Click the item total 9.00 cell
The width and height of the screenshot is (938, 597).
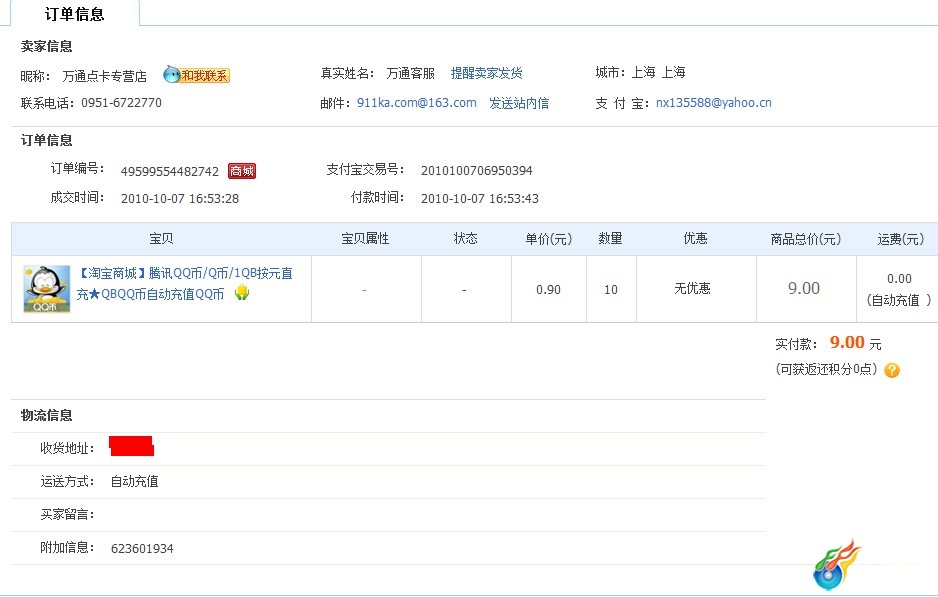point(804,288)
